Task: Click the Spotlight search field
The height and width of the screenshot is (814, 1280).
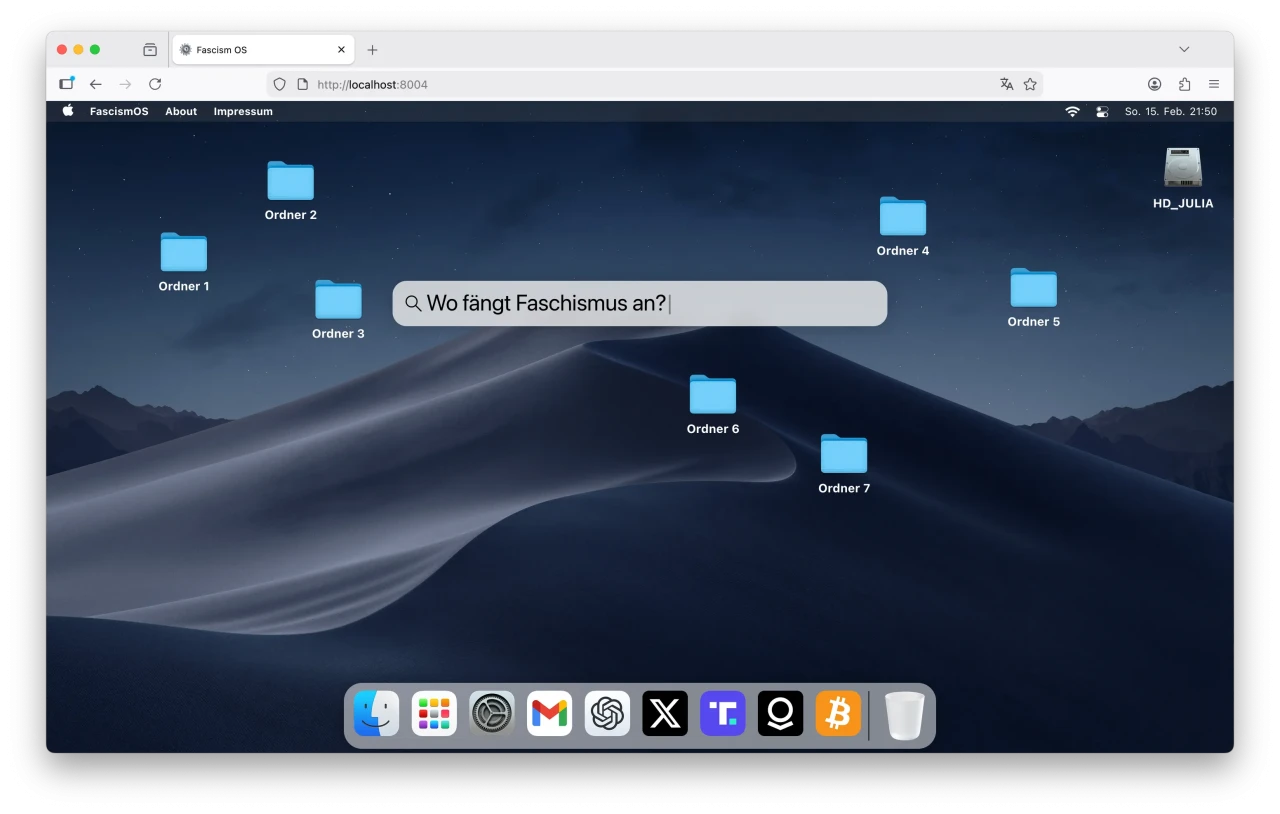Action: [640, 303]
